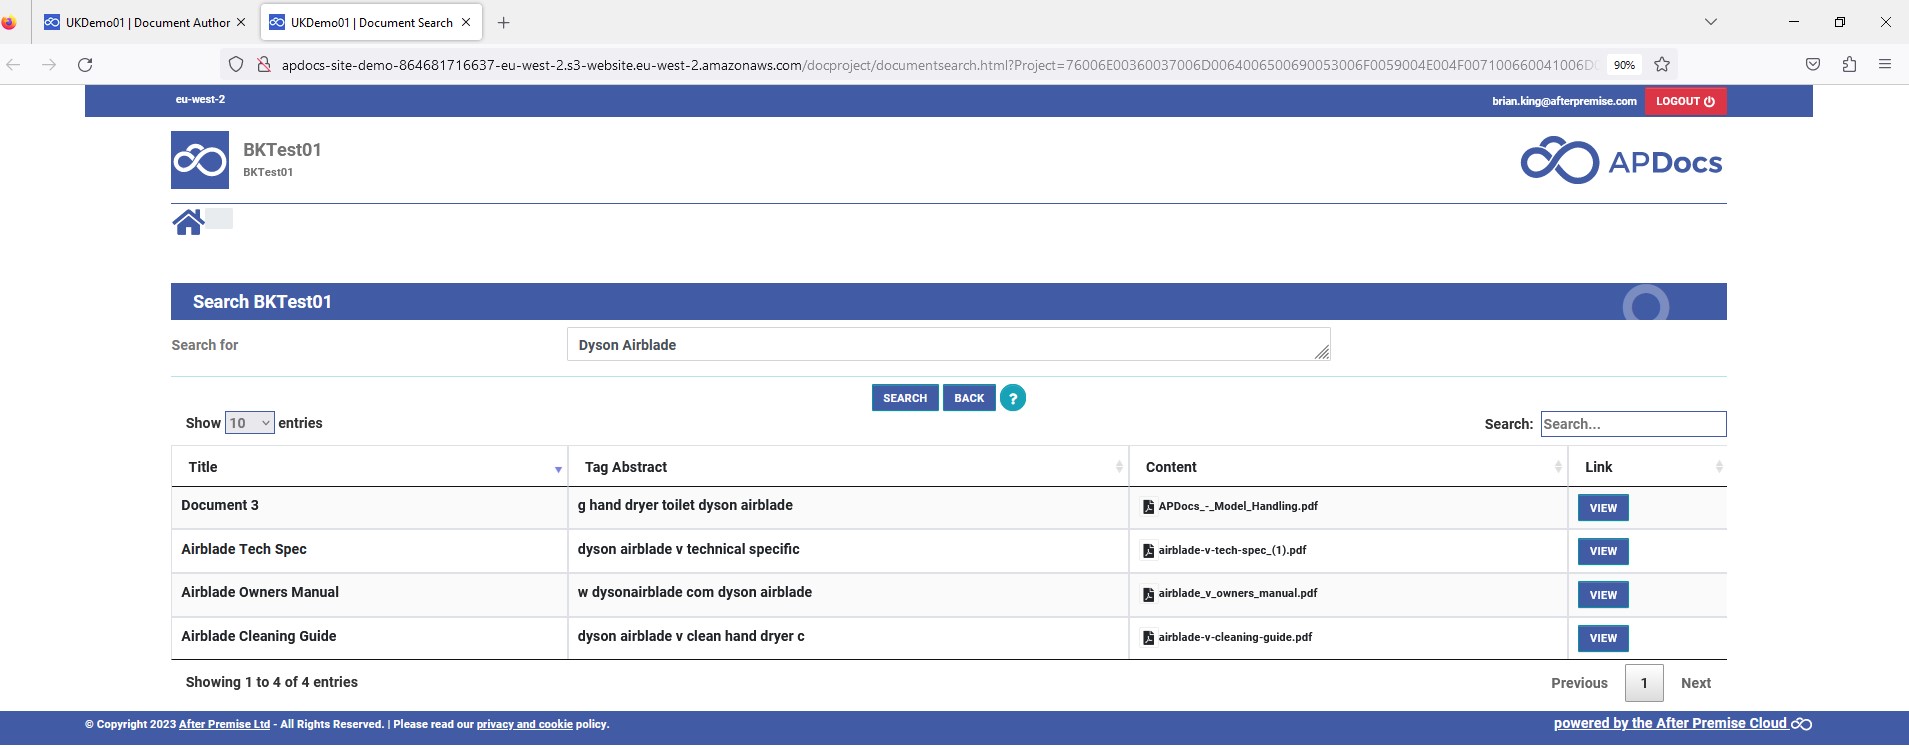Click the BACK button
The image size is (1909, 749).
(x=969, y=398)
